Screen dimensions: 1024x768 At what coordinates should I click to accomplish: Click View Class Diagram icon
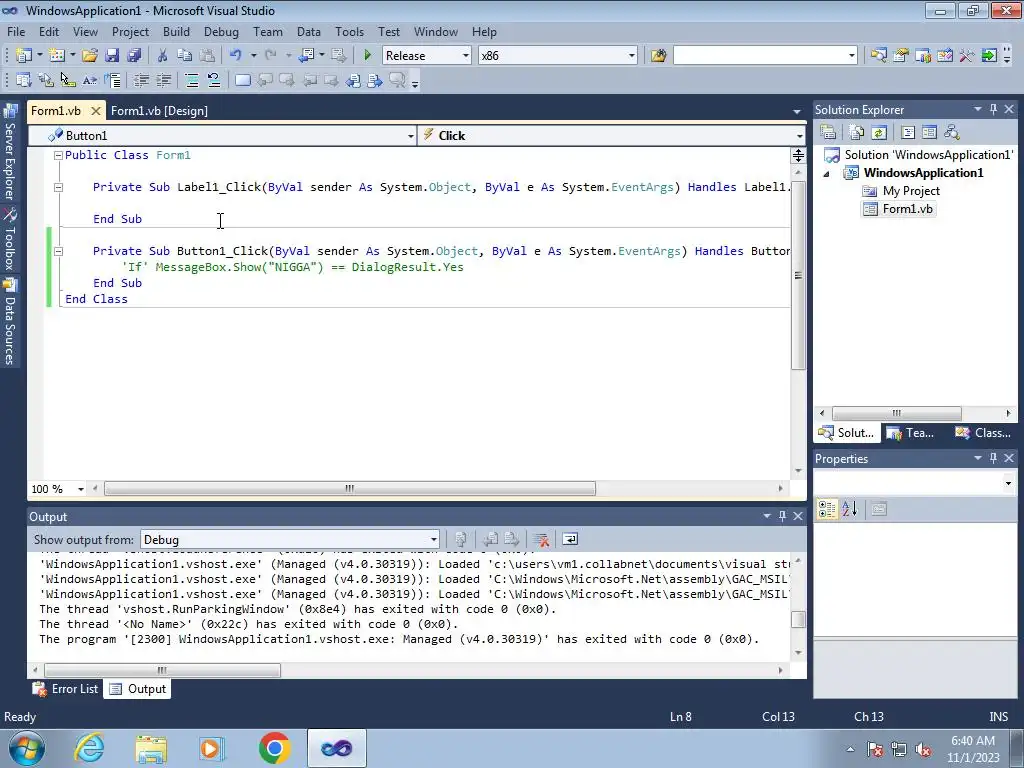[x=952, y=133]
